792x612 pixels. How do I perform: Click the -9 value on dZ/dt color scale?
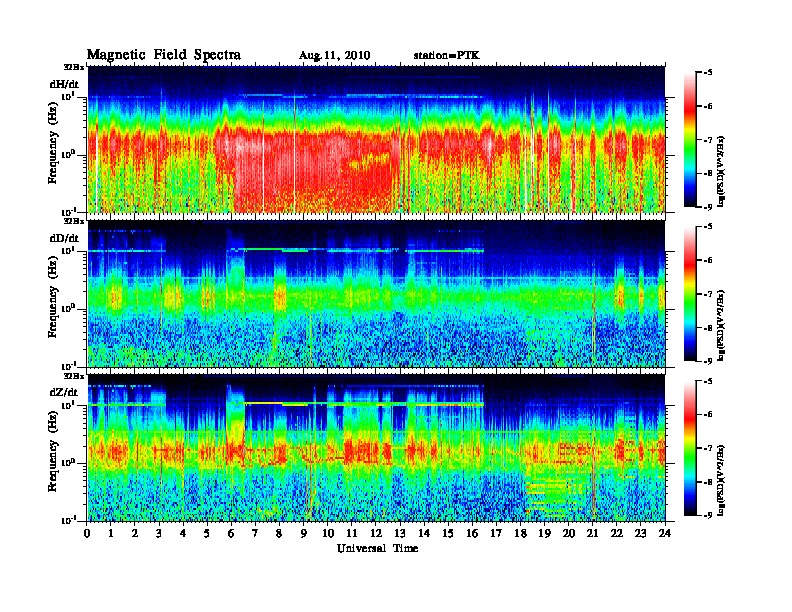(707, 515)
